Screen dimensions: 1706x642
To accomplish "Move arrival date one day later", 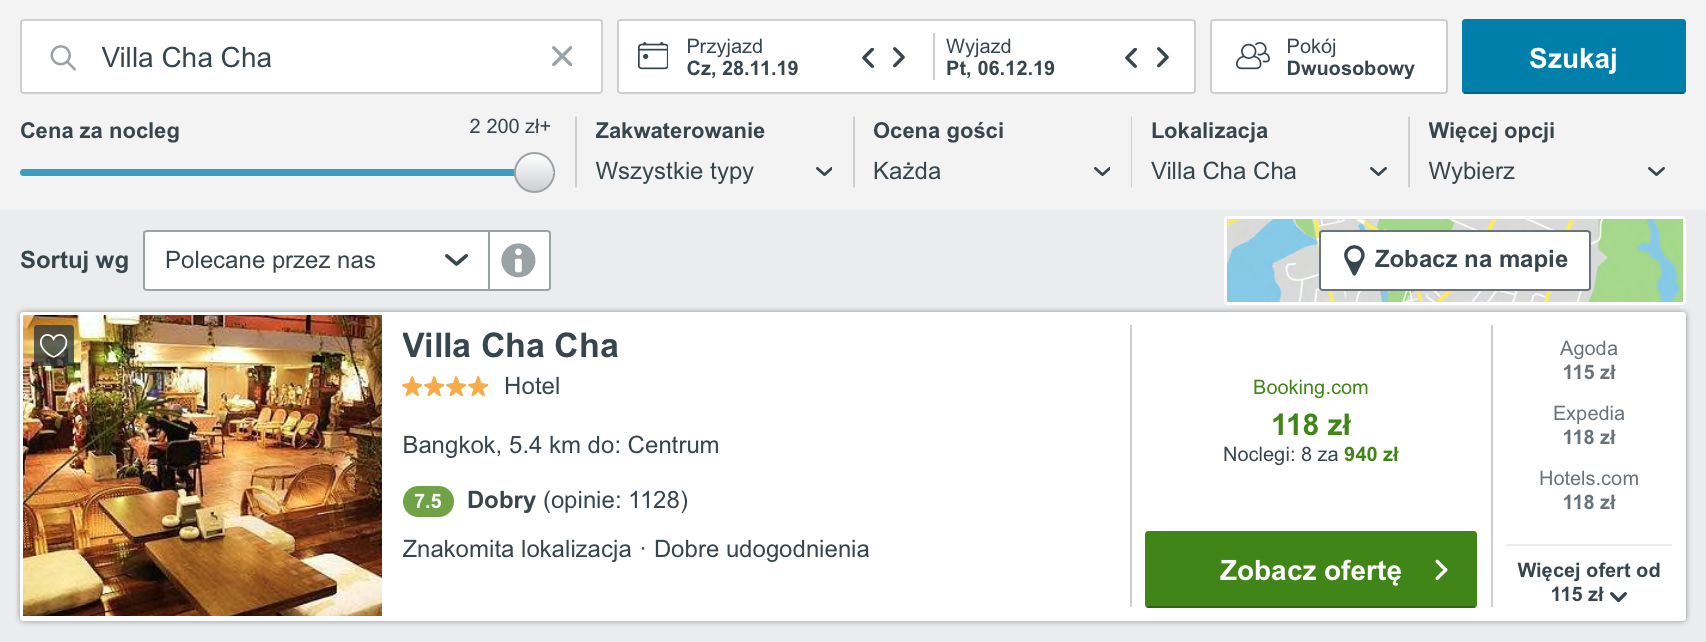I will [x=899, y=57].
